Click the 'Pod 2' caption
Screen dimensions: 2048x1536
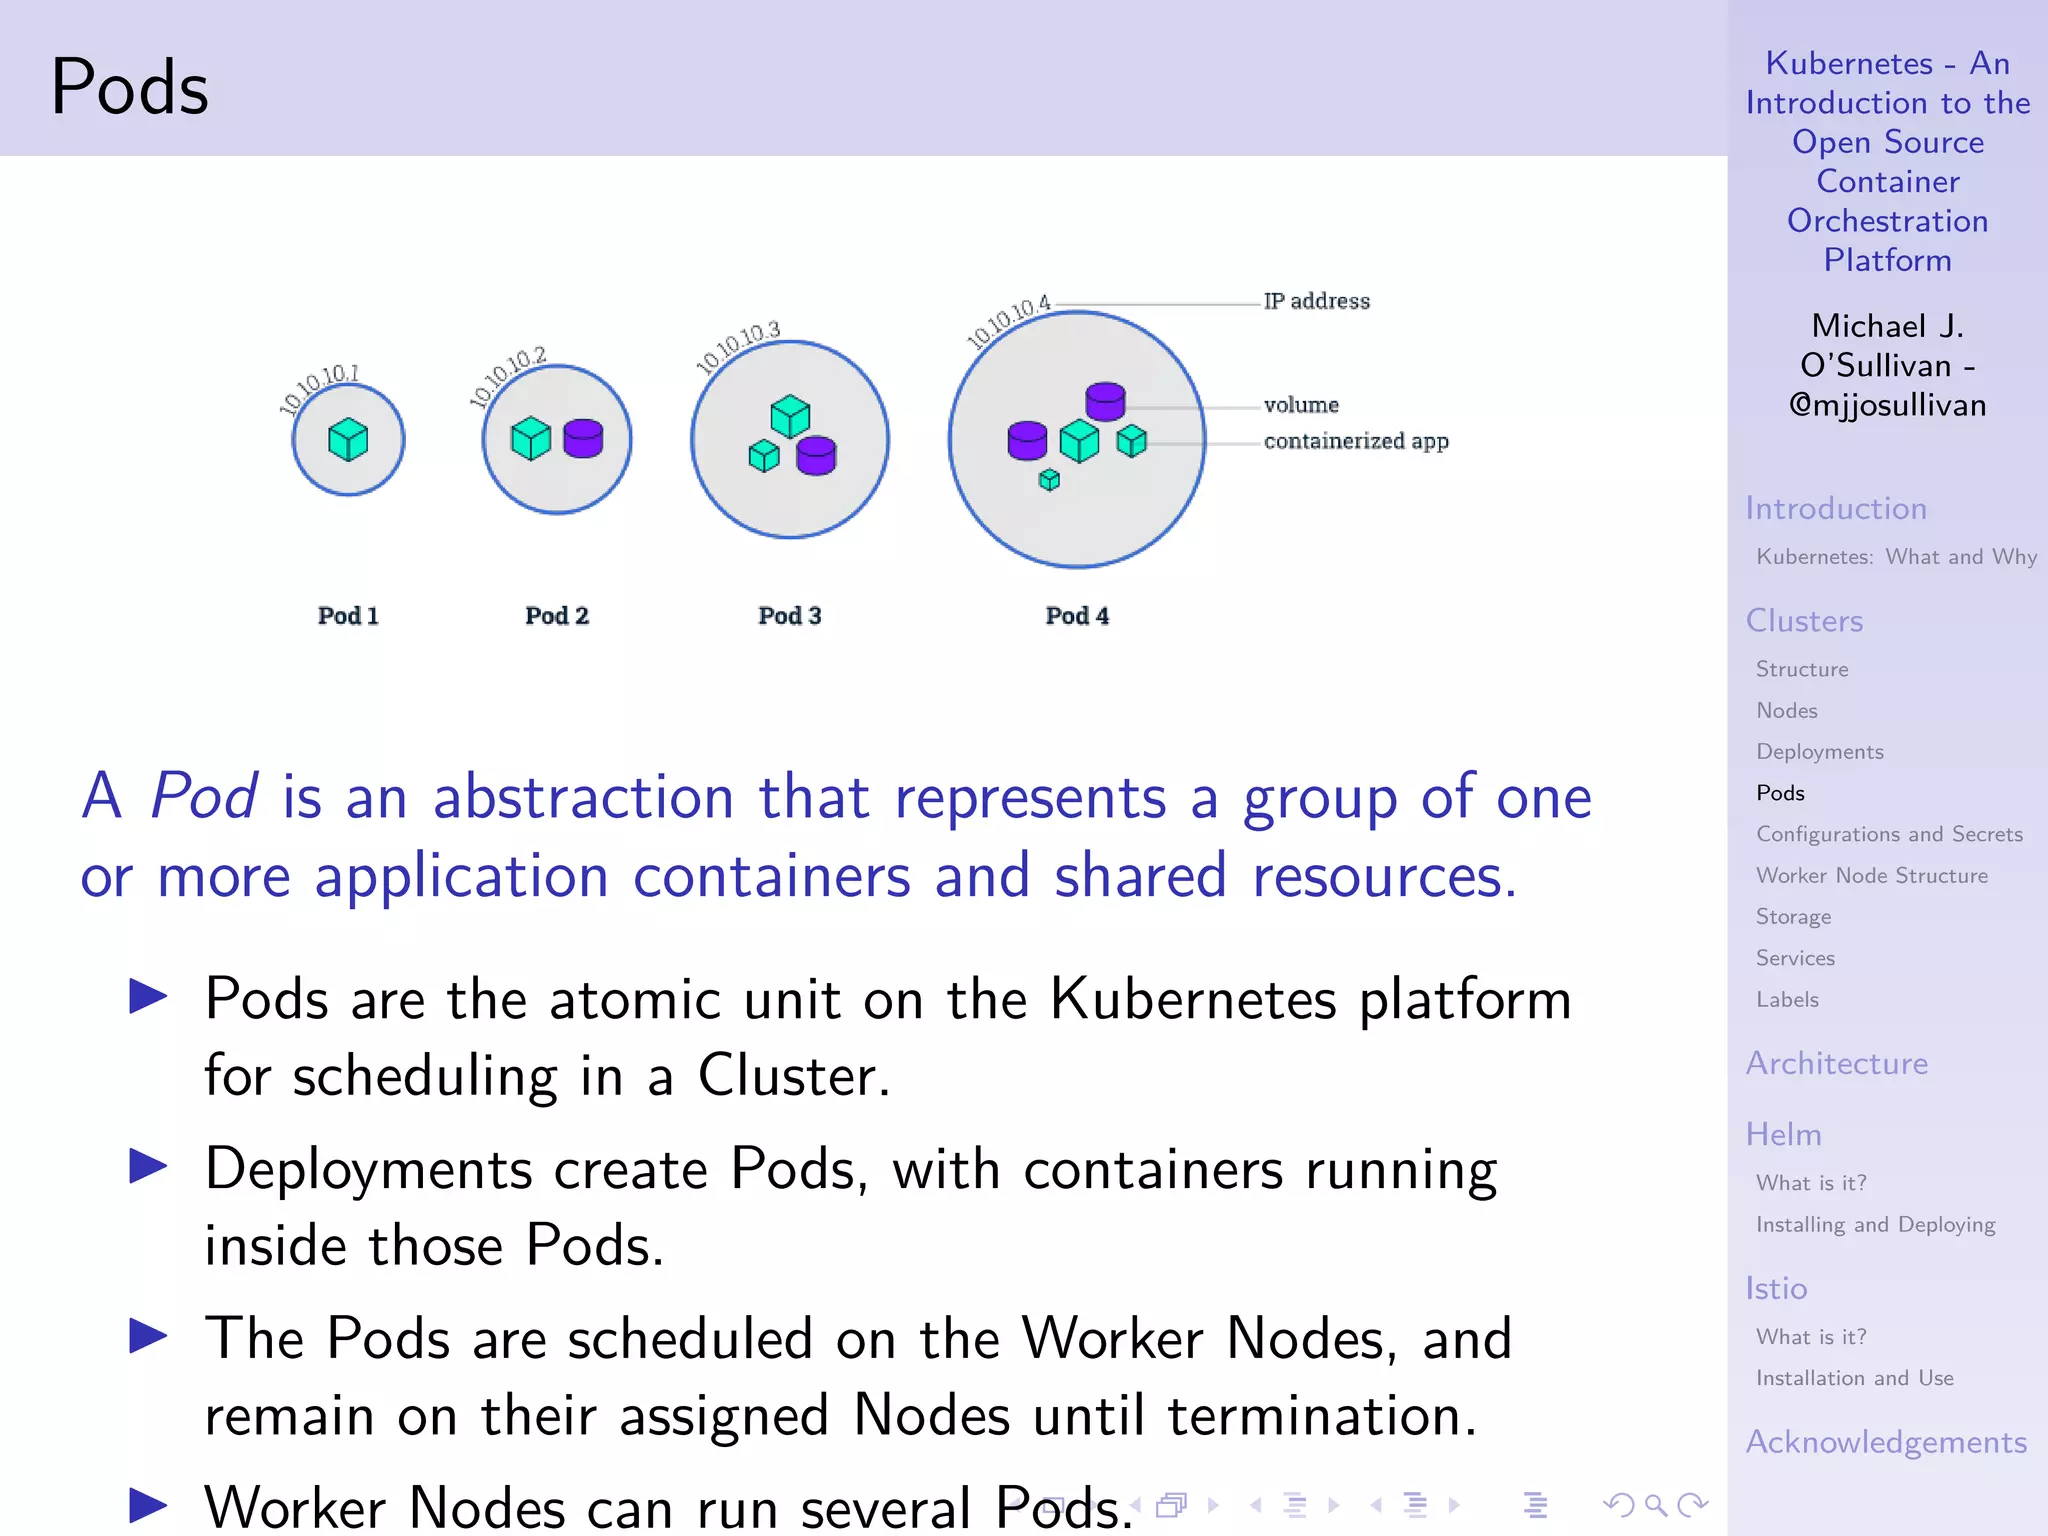point(557,616)
